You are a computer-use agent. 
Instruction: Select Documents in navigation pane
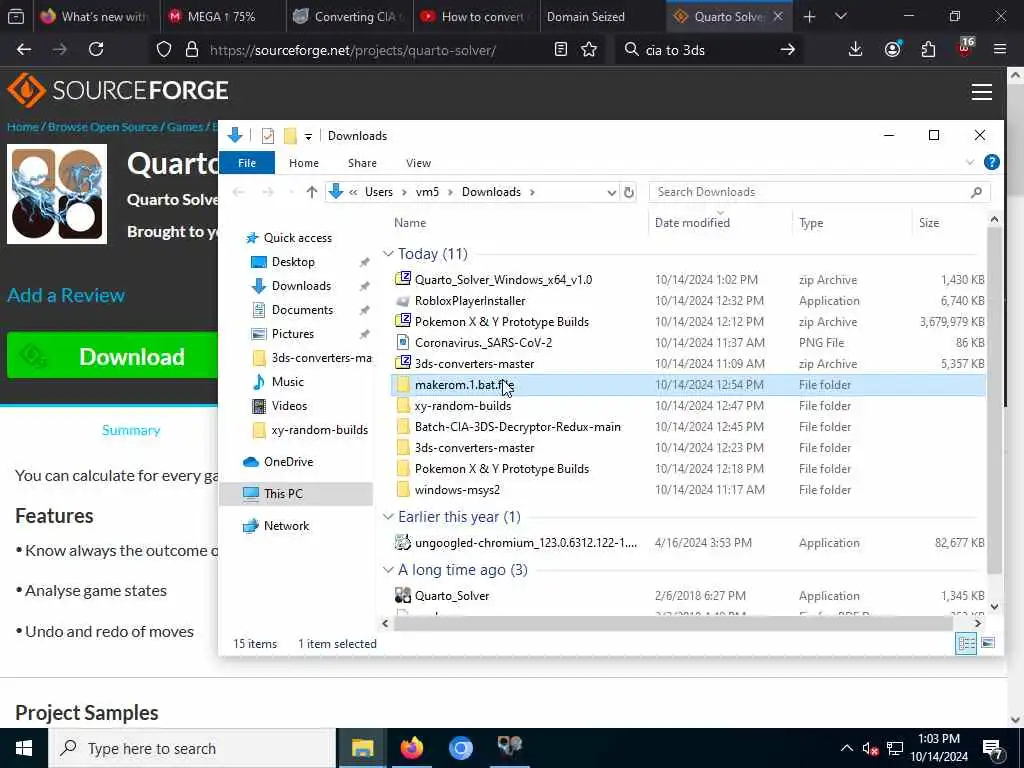[302, 310]
